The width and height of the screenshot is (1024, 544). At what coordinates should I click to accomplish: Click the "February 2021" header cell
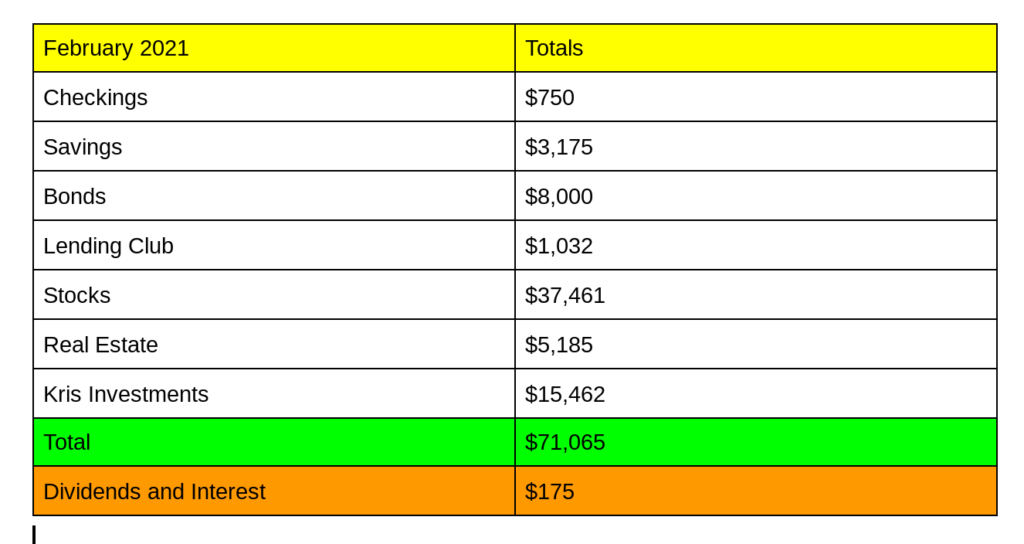pos(116,48)
